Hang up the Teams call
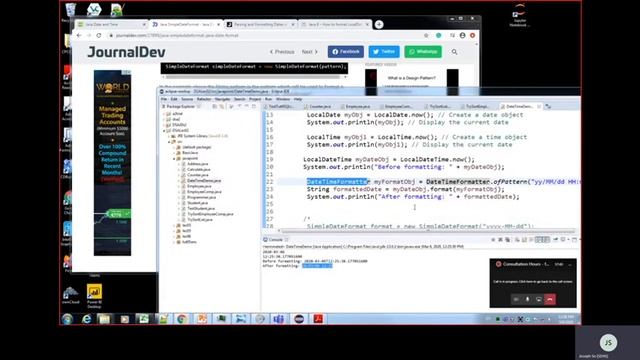Image resolution: width=640 pixels, height=360 pixels. point(550,299)
